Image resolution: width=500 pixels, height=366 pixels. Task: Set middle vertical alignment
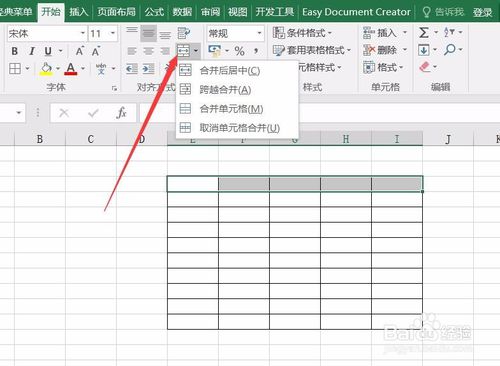pos(148,33)
